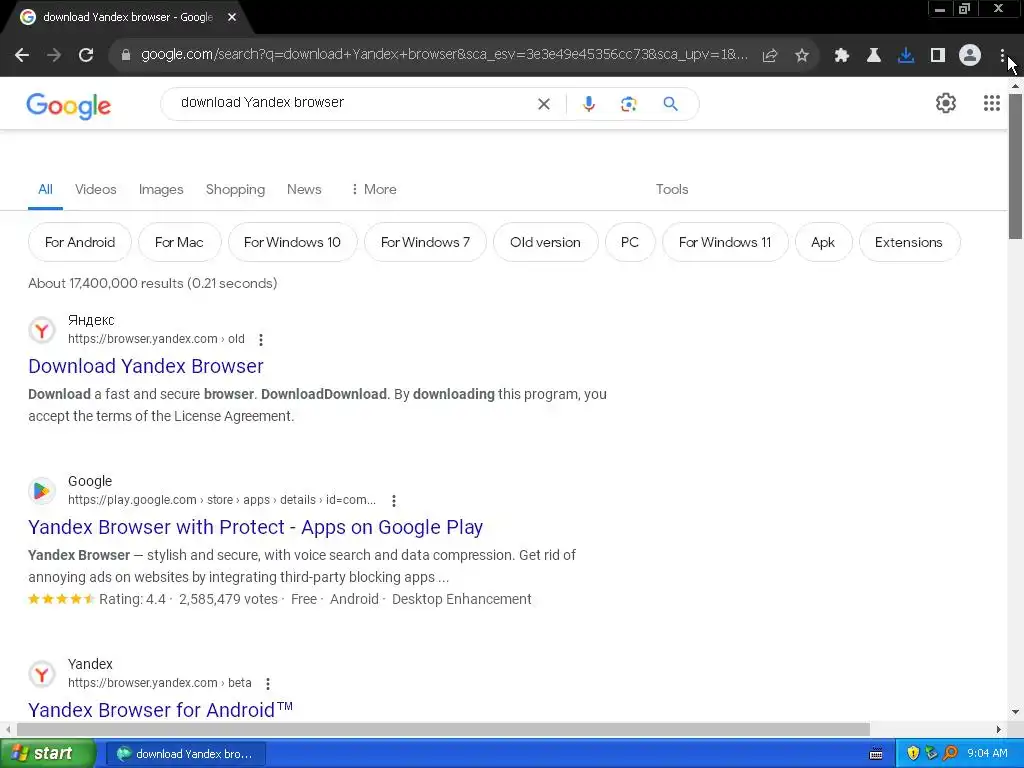Reload the Google search page
This screenshot has width=1024, height=768.
[86, 55]
